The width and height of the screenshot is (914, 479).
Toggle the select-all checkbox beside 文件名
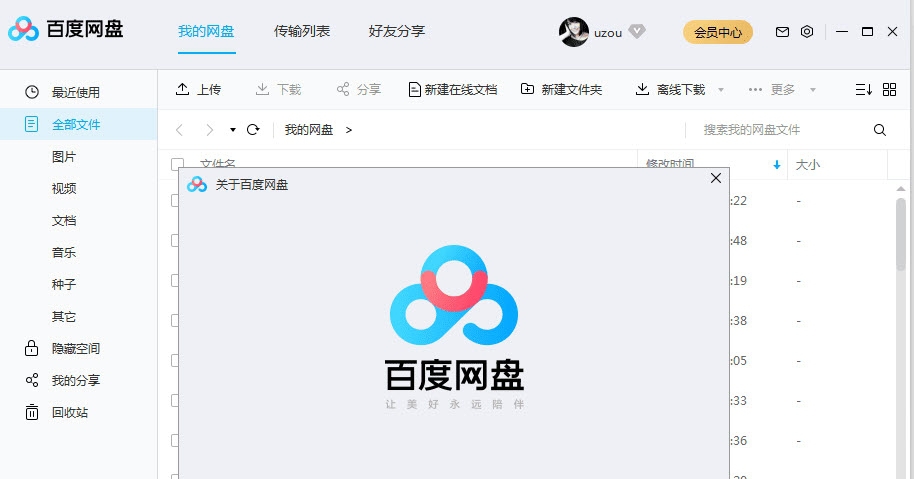click(177, 164)
